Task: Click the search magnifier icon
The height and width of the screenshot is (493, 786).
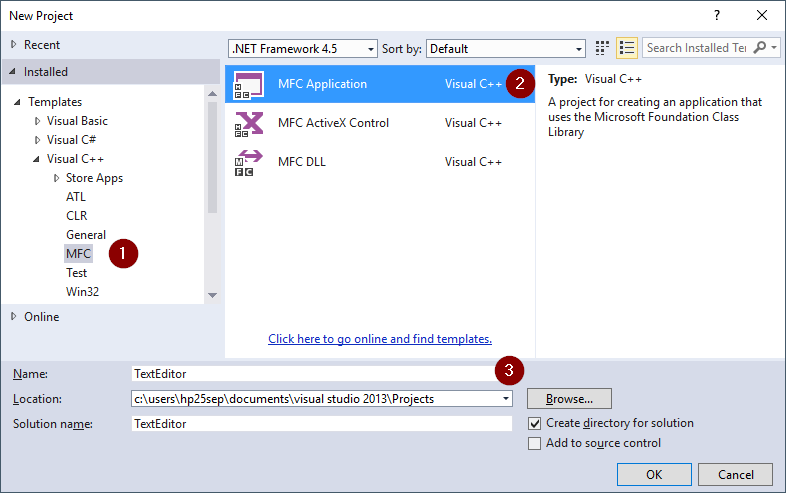Action: (x=759, y=48)
